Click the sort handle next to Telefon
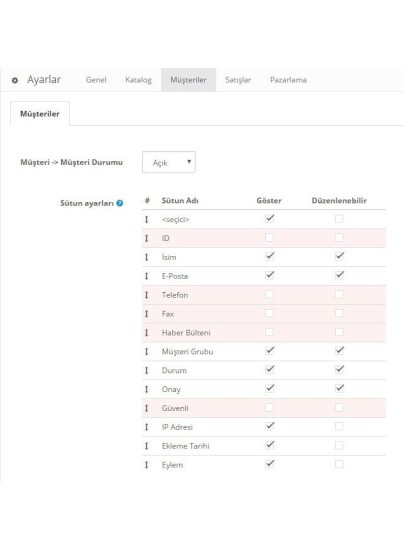403x550 pixels. (147, 295)
